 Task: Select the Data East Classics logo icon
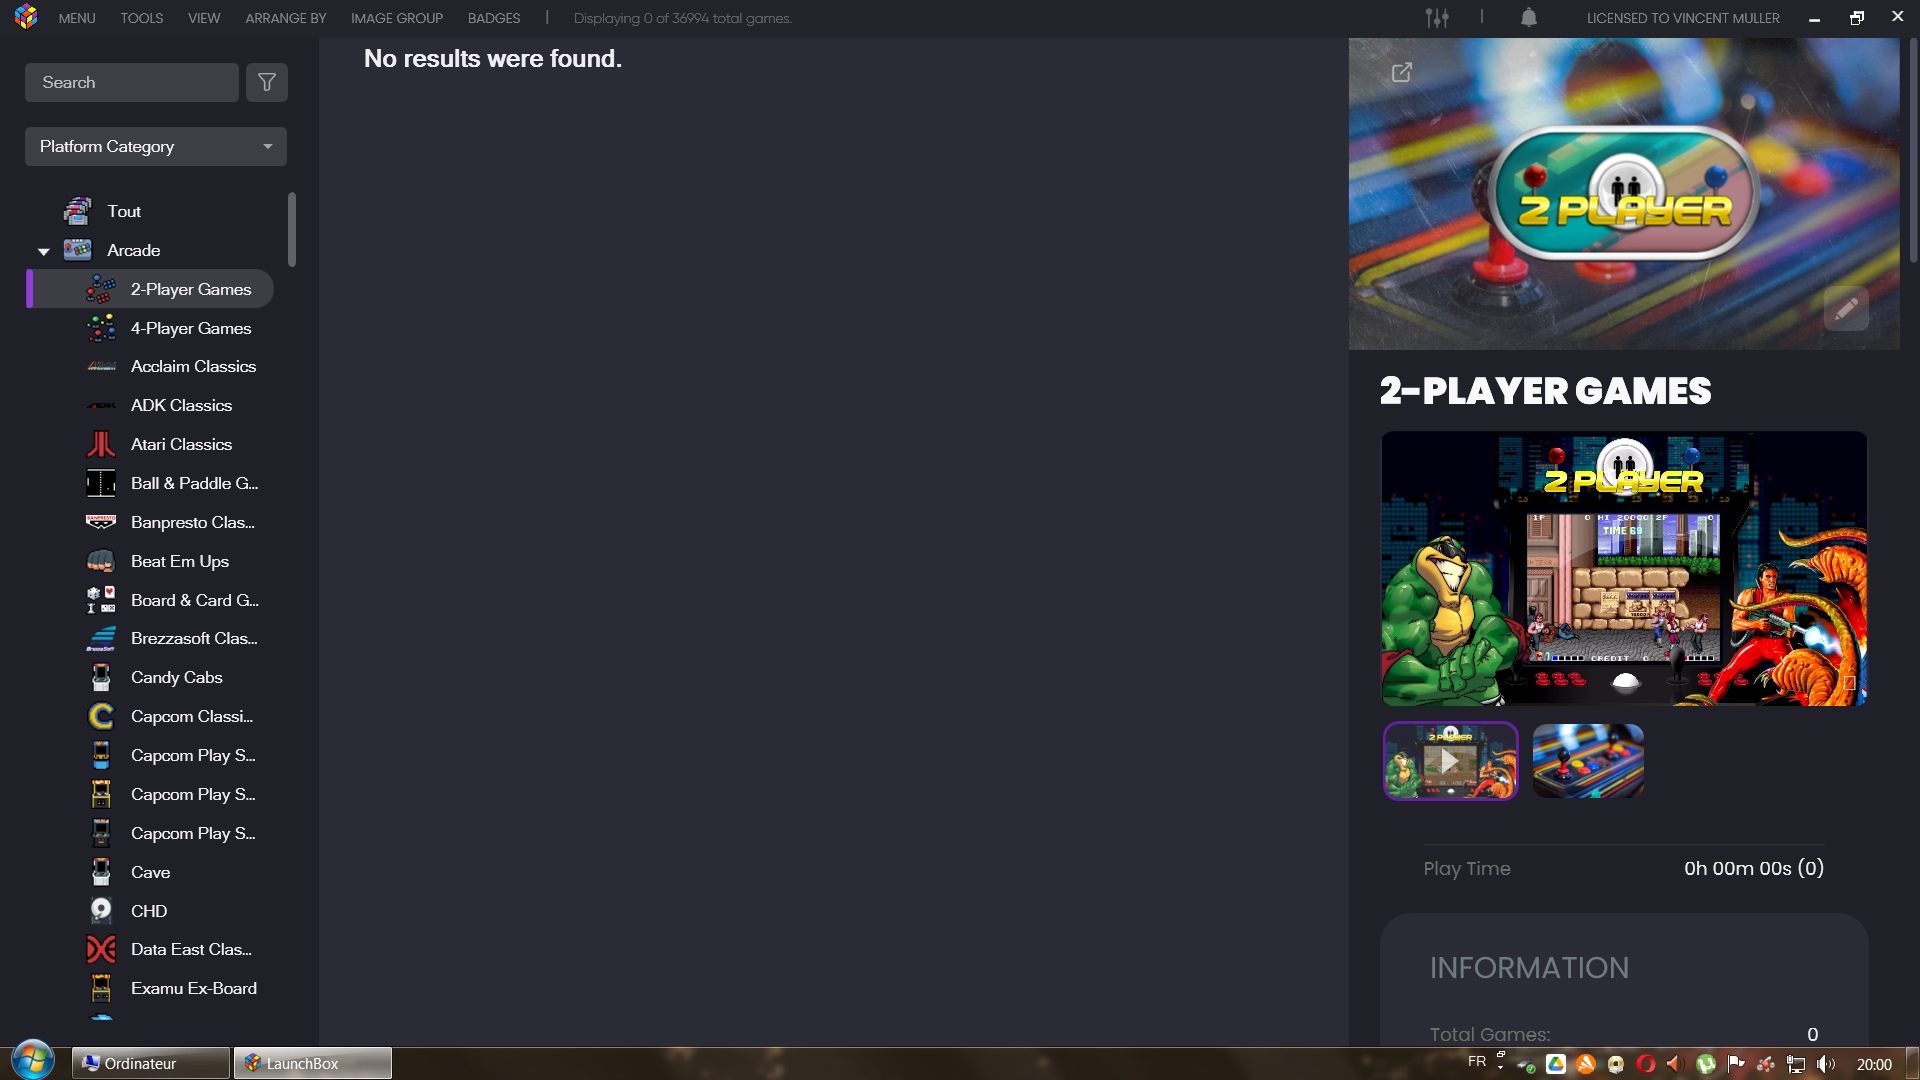101,949
